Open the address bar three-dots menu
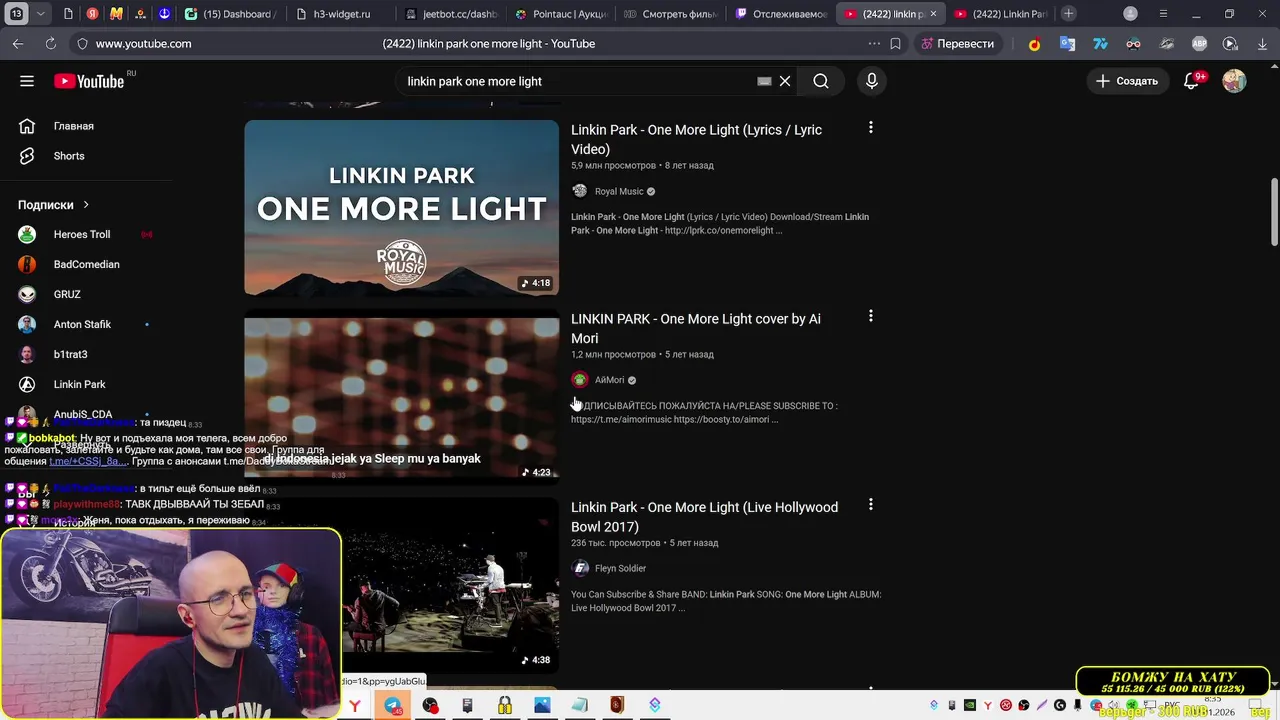 (x=874, y=44)
